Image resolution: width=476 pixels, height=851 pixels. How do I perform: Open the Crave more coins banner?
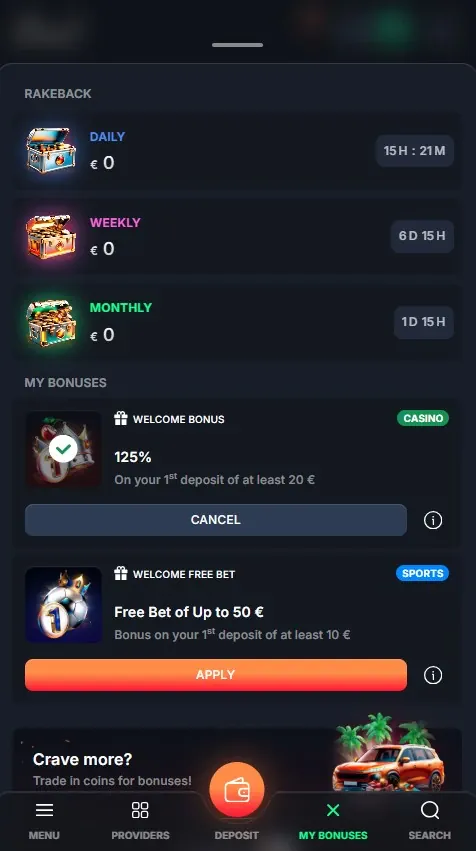click(237, 760)
